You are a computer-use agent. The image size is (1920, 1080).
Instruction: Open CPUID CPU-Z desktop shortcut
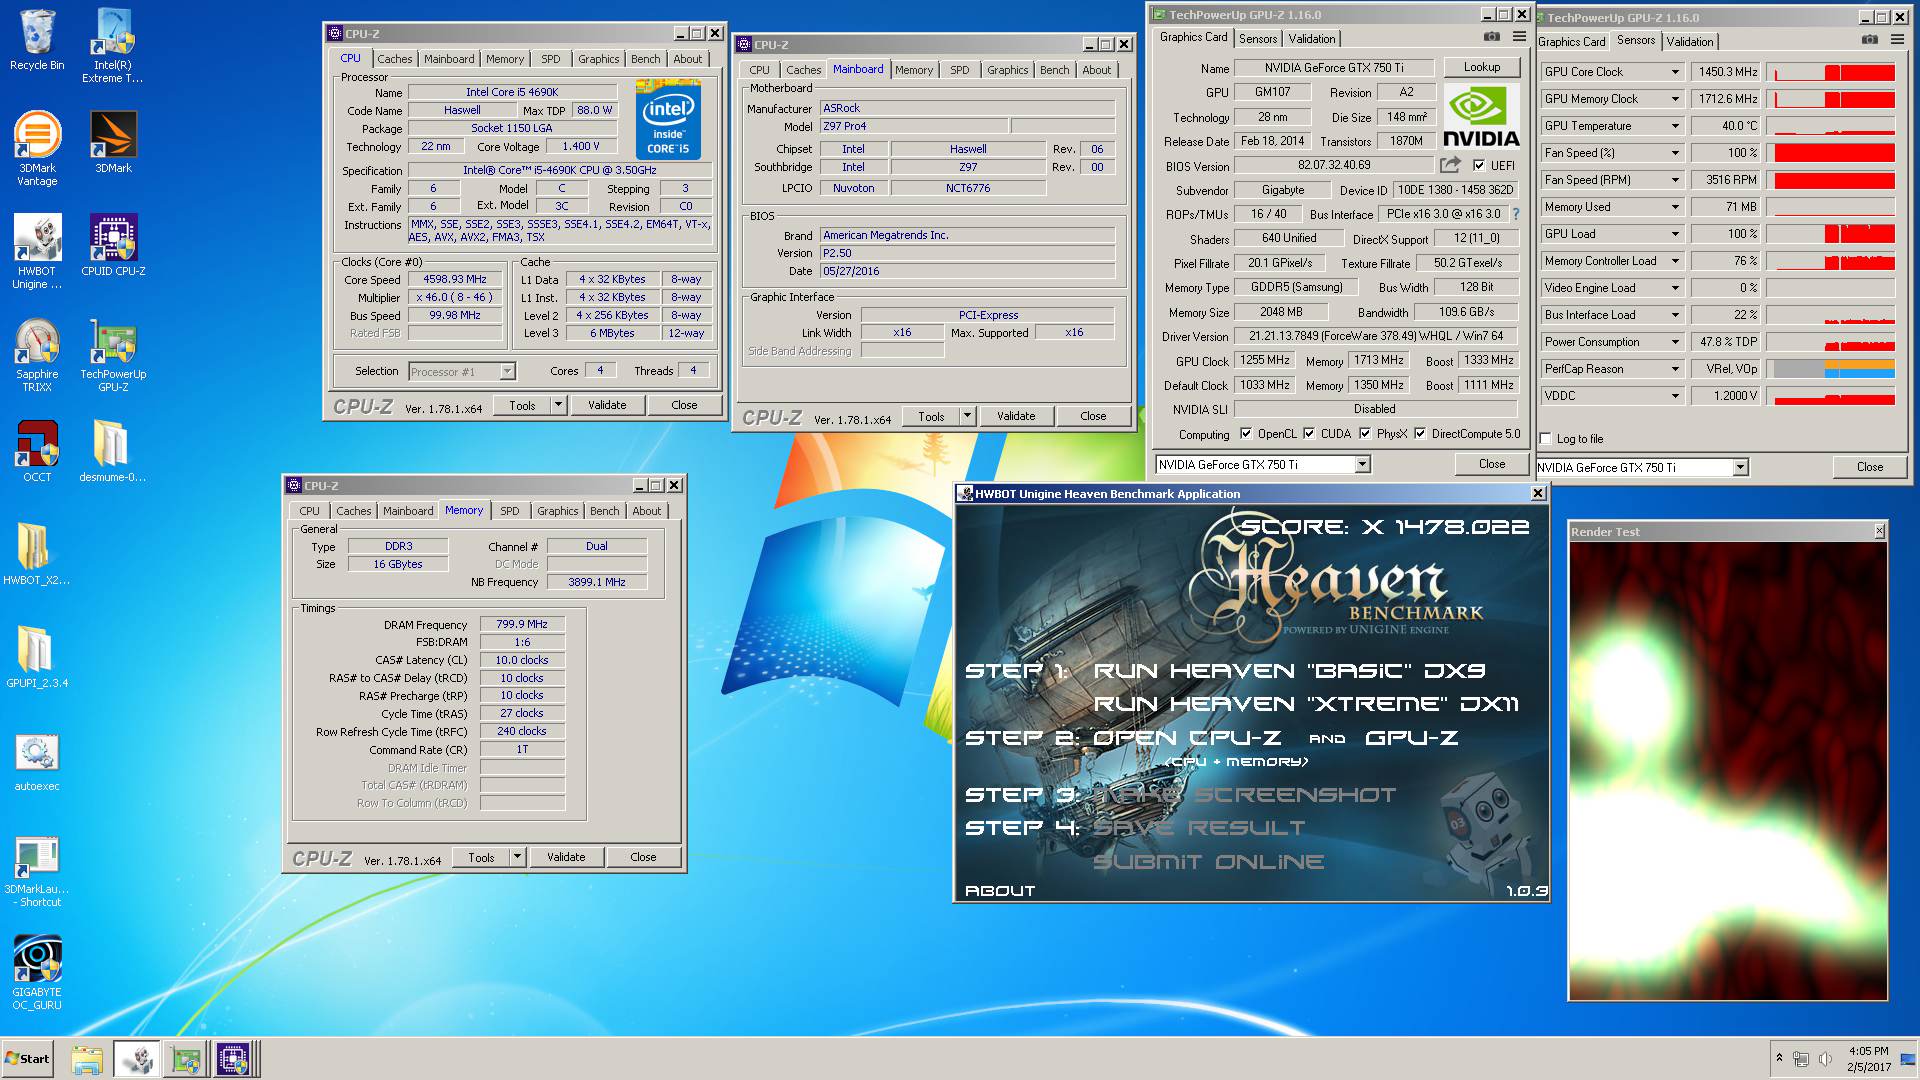pyautogui.click(x=113, y=245)
